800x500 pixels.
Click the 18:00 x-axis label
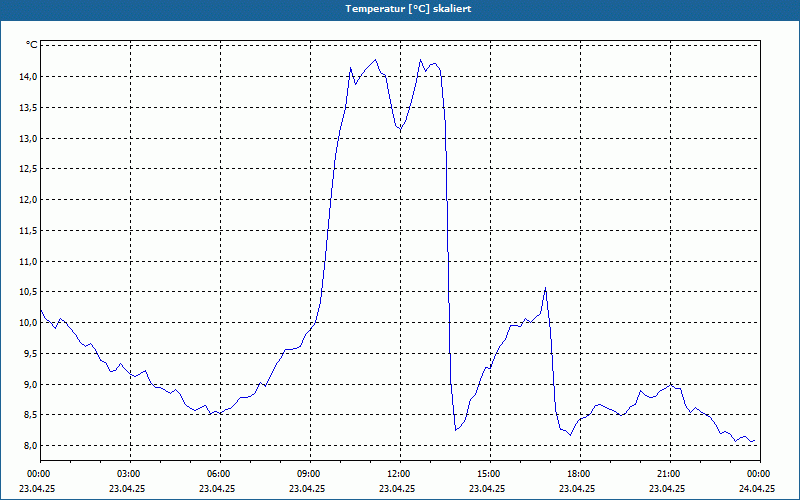(x=578, y=474)
